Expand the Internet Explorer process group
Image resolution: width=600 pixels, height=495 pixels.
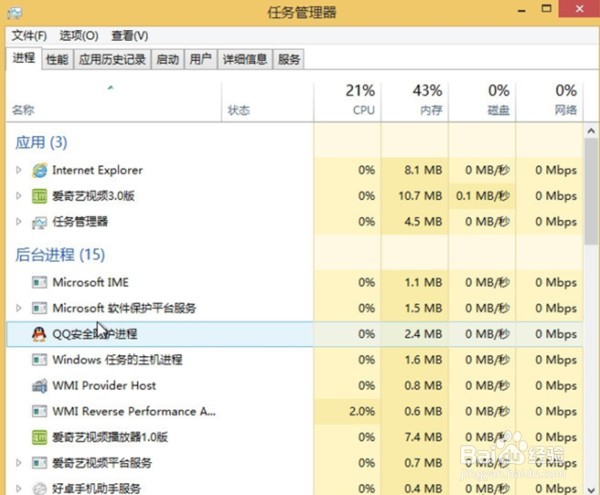18,170
